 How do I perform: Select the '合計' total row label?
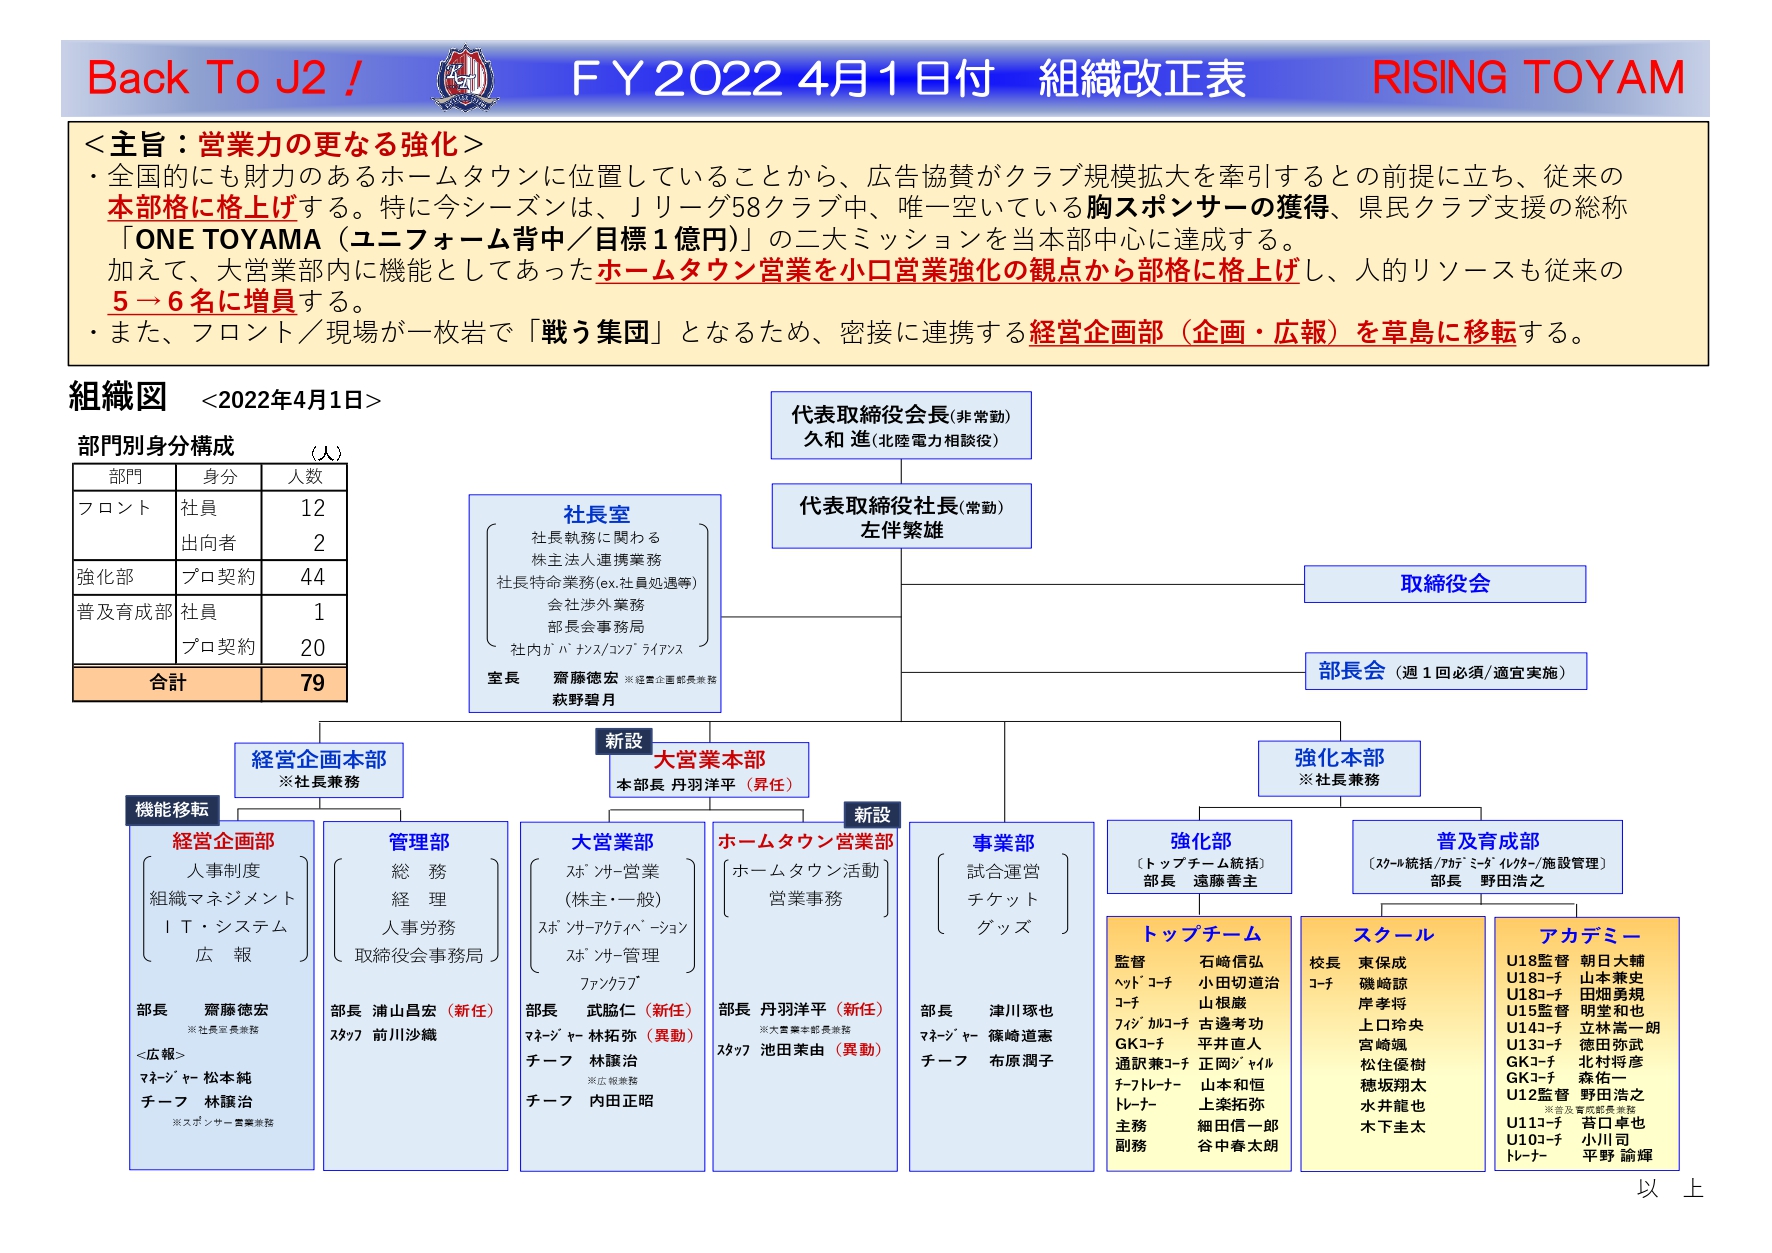[x=167, y=683]
